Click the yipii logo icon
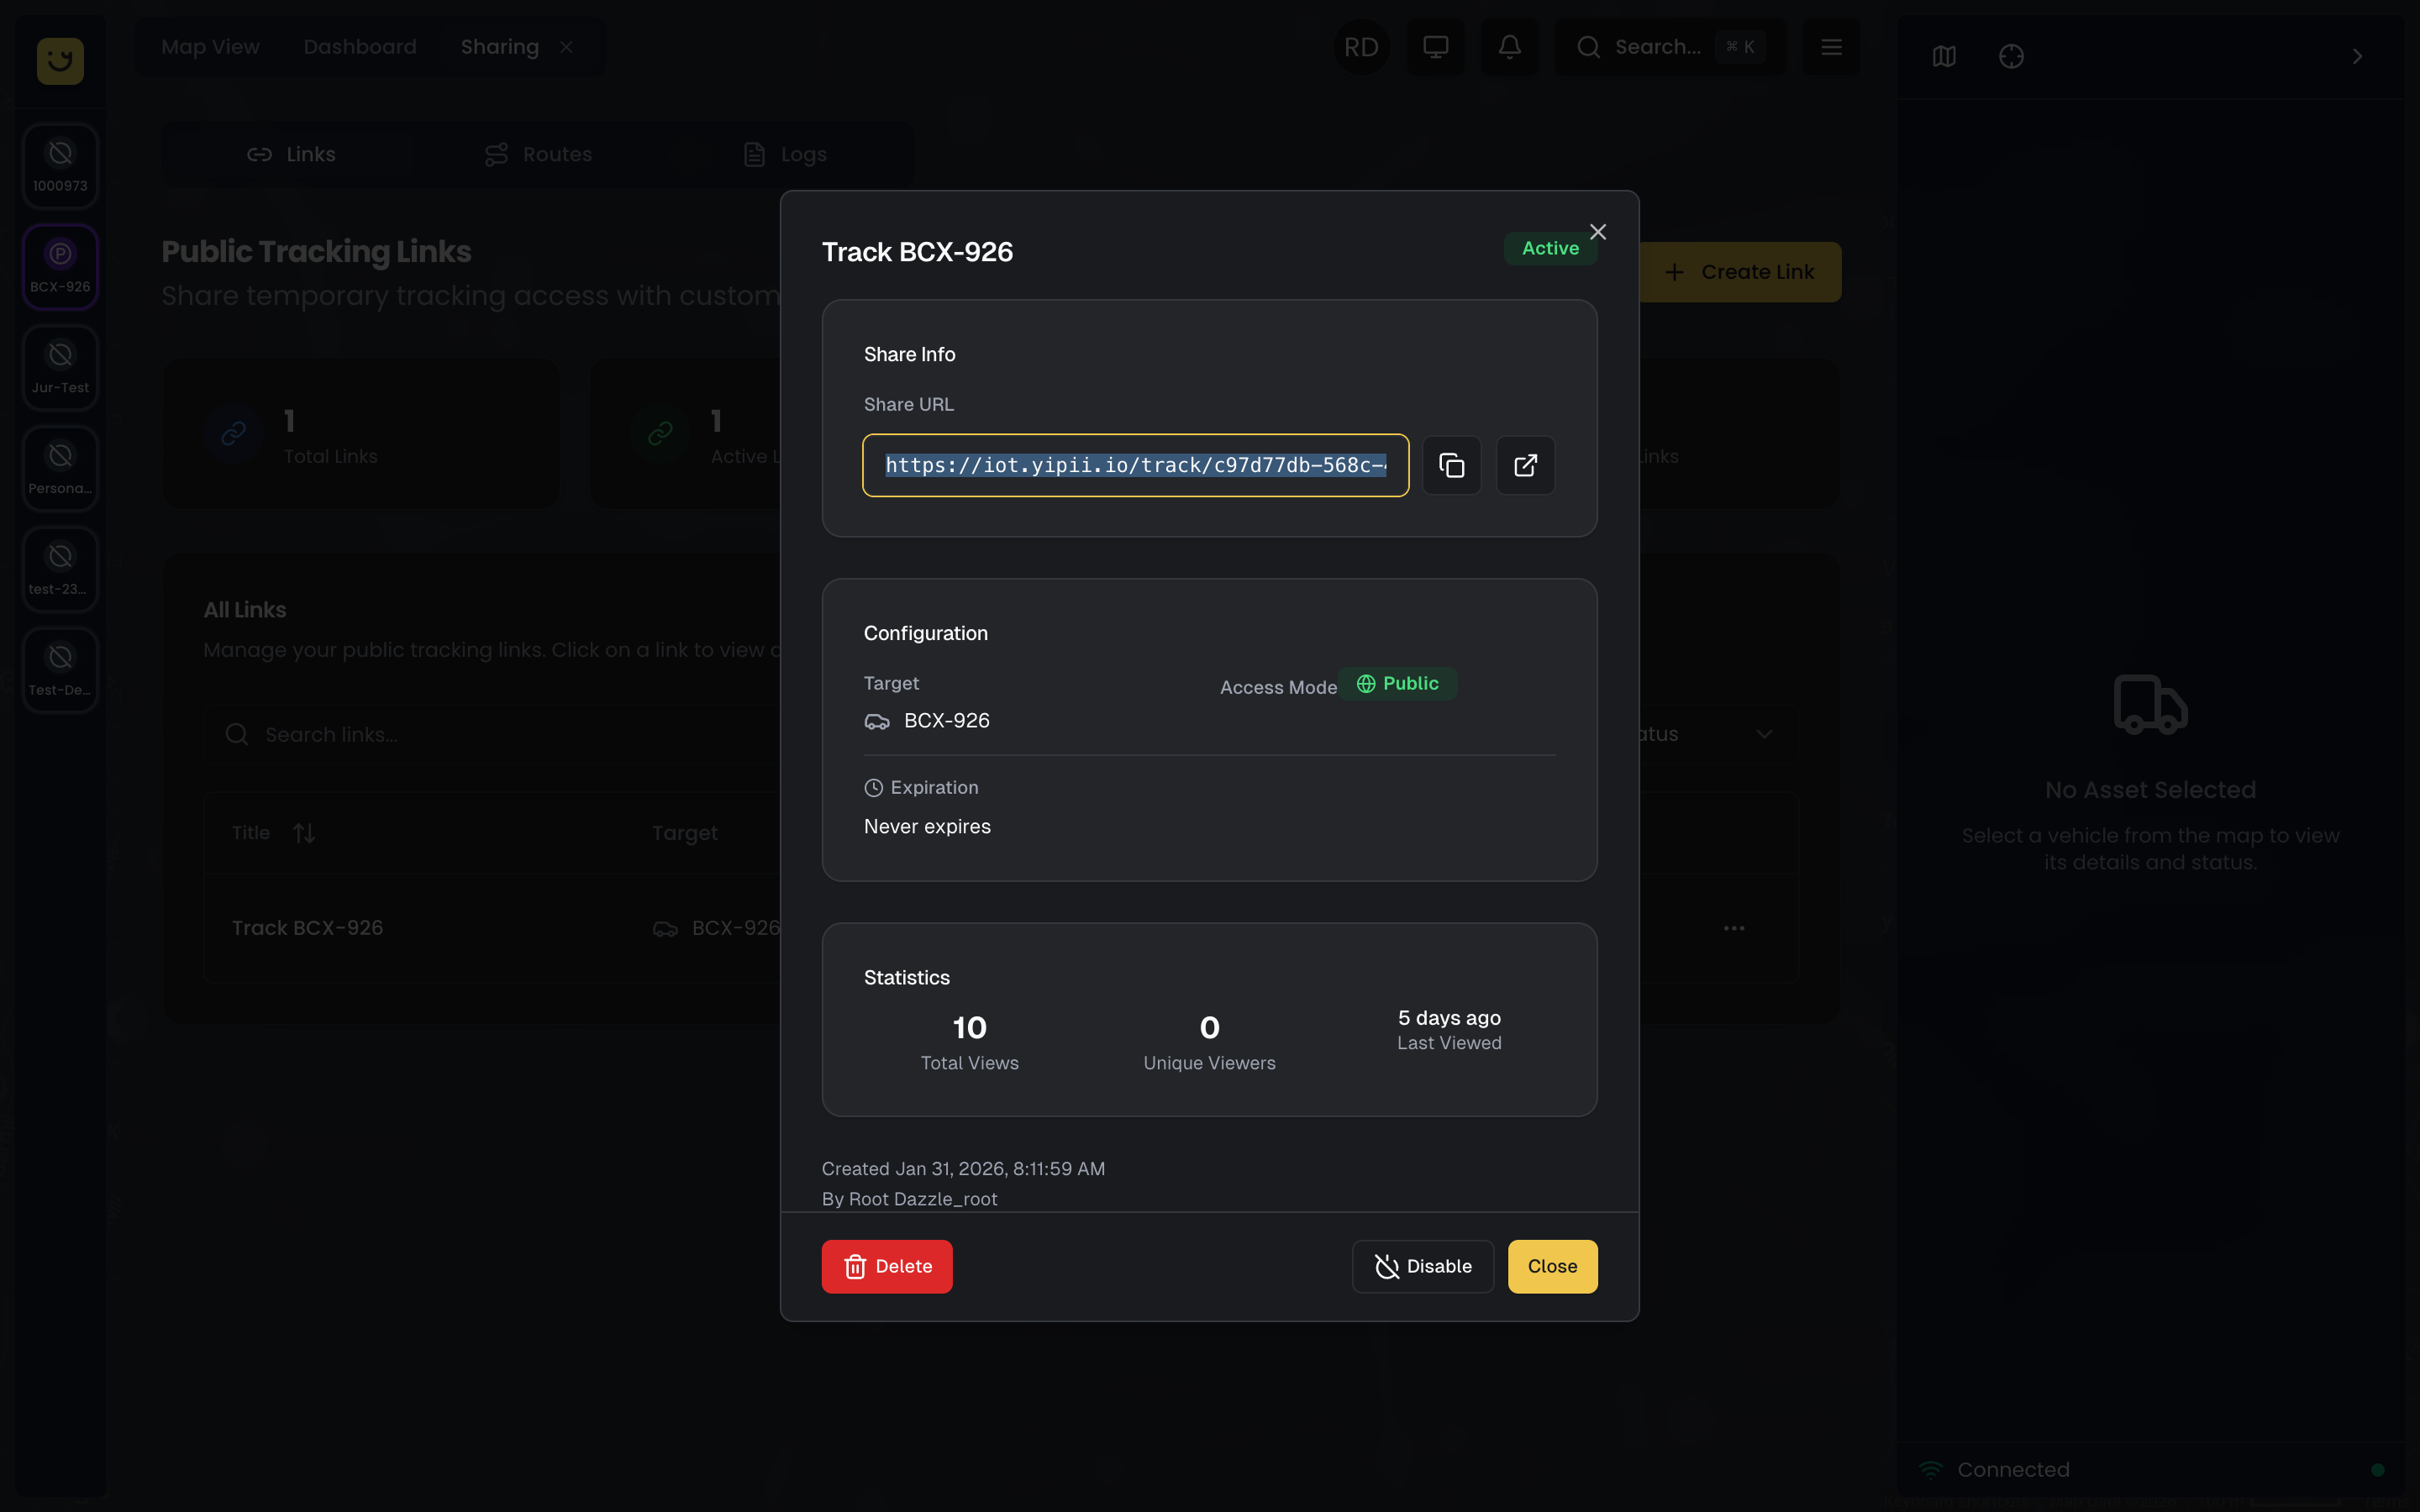This screenshot has height=1512, width=2420. coord(60,60)
